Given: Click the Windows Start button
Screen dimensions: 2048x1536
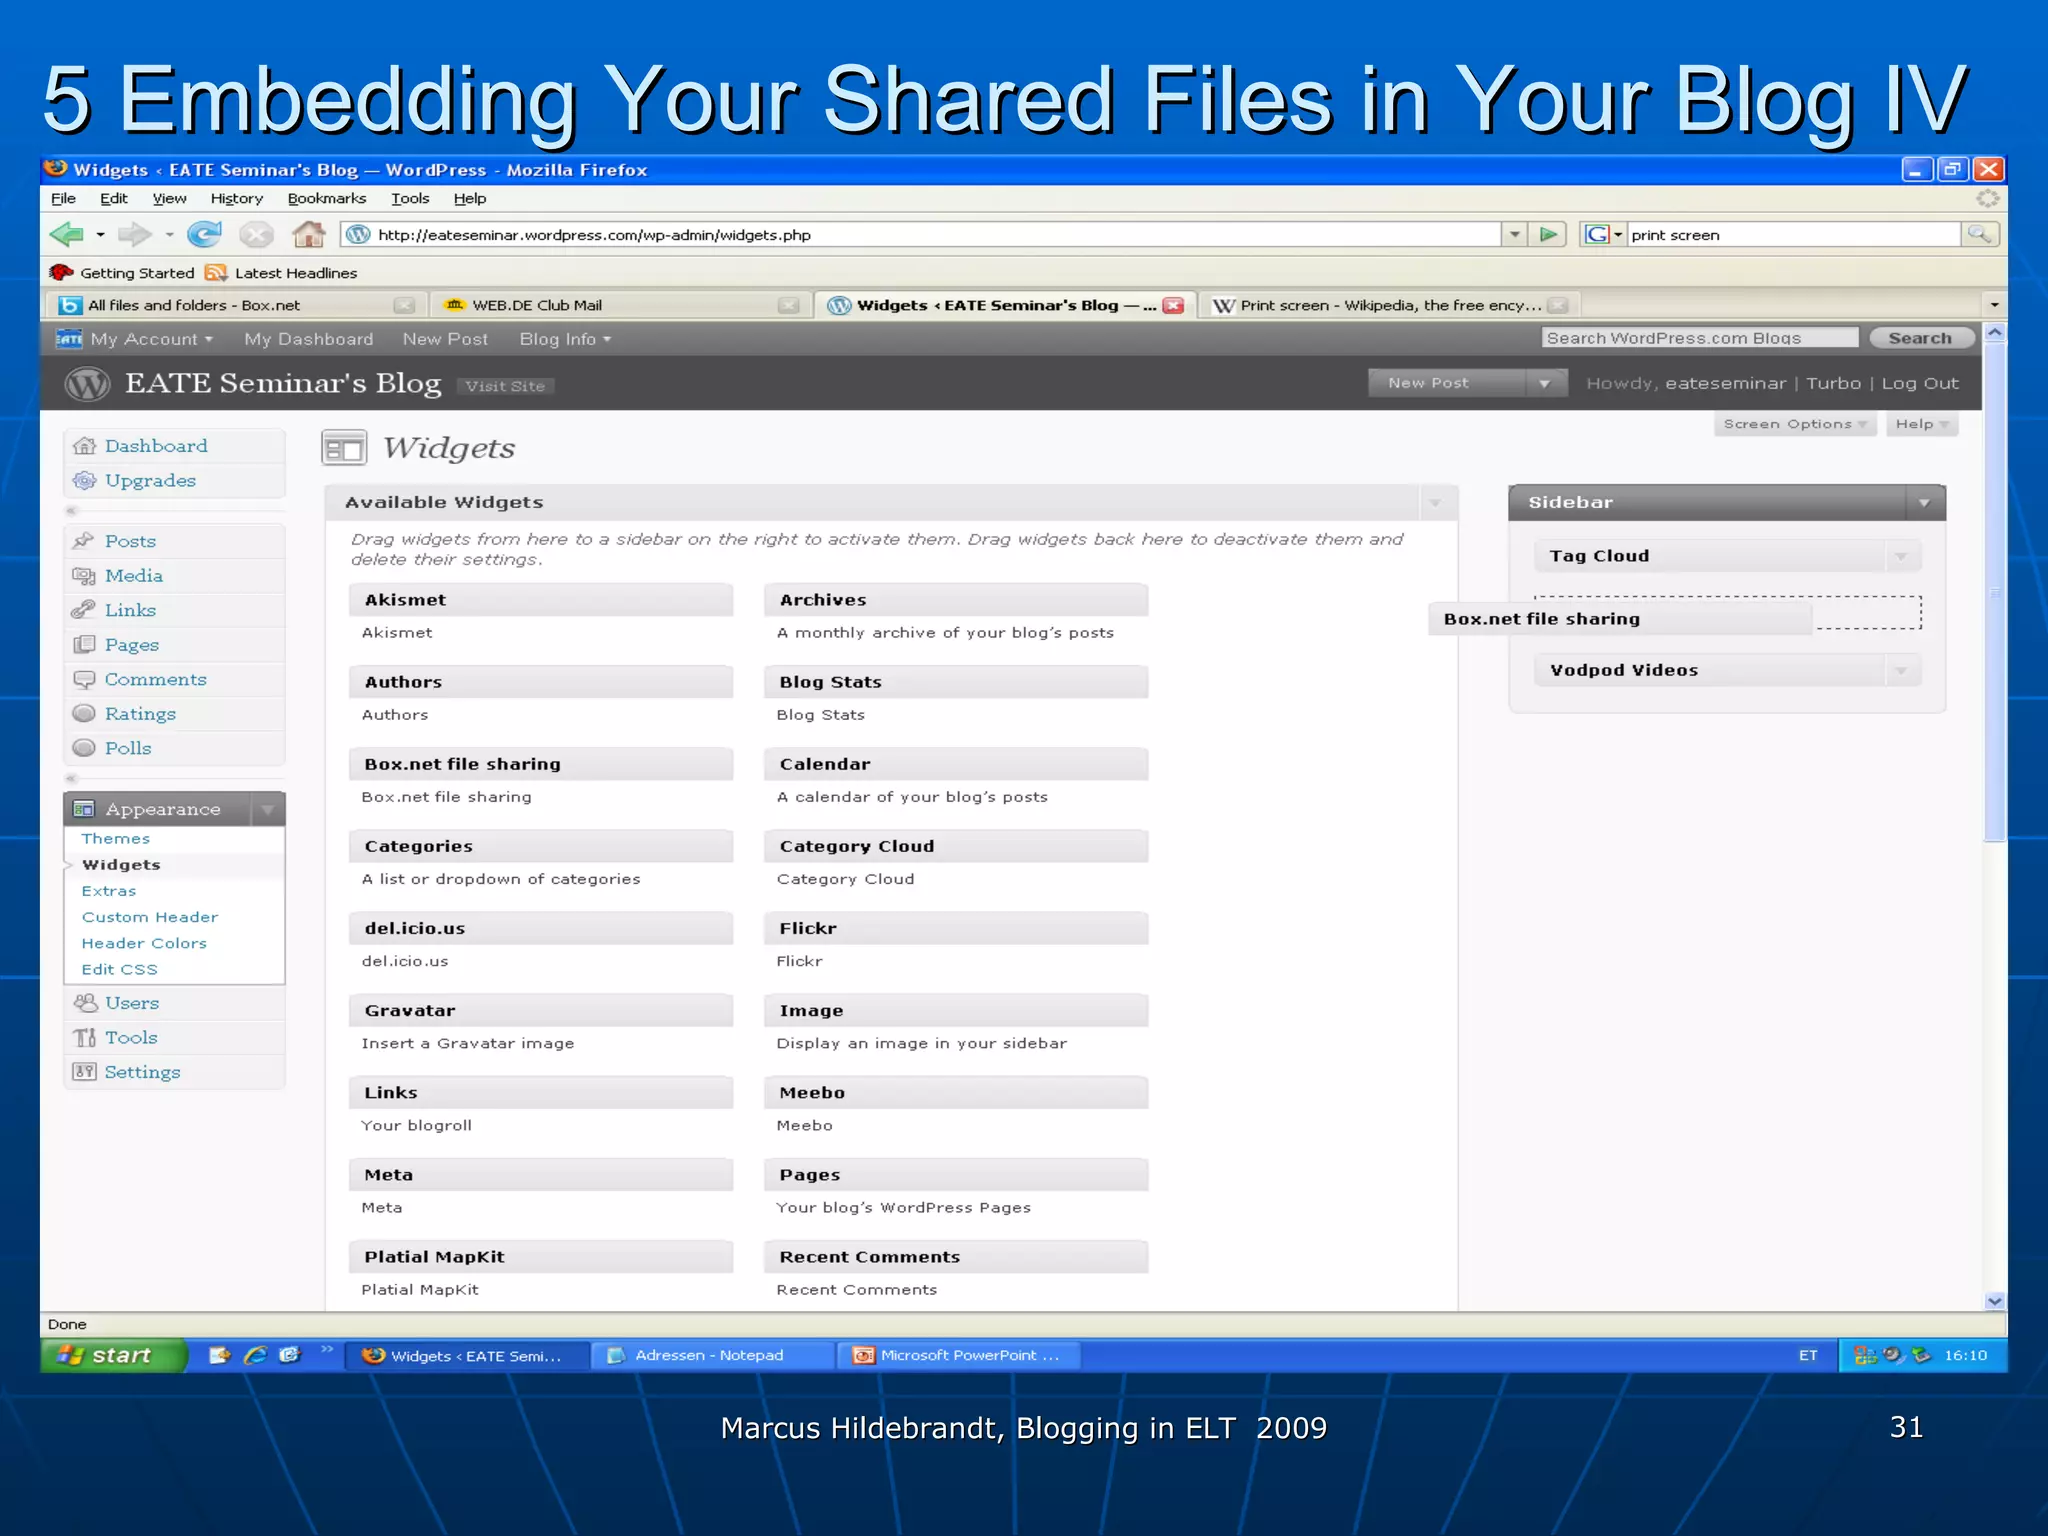Looking at the screenshot, I should (x=113, y=1355).
